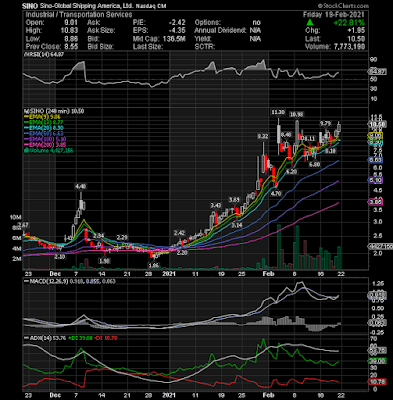
Task: Click the 10.98 high price annotation
Action: coord(297,115)
